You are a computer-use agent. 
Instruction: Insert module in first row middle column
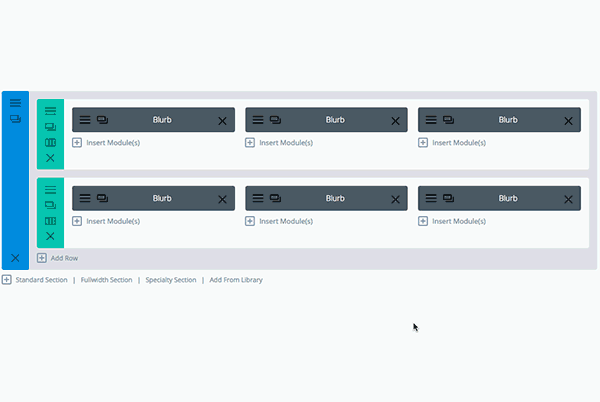tap(279, 143)
